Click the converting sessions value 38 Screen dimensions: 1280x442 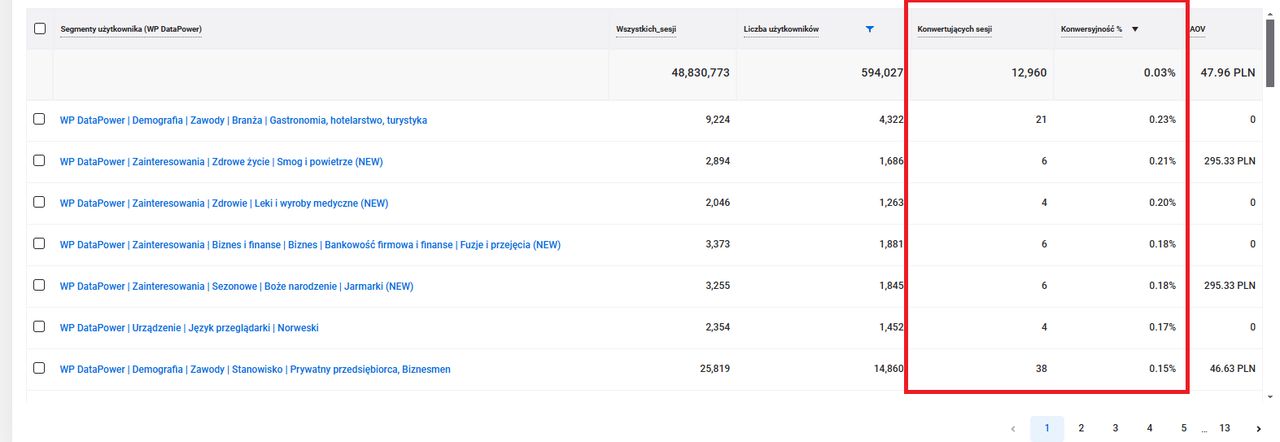click(1041, 369)
